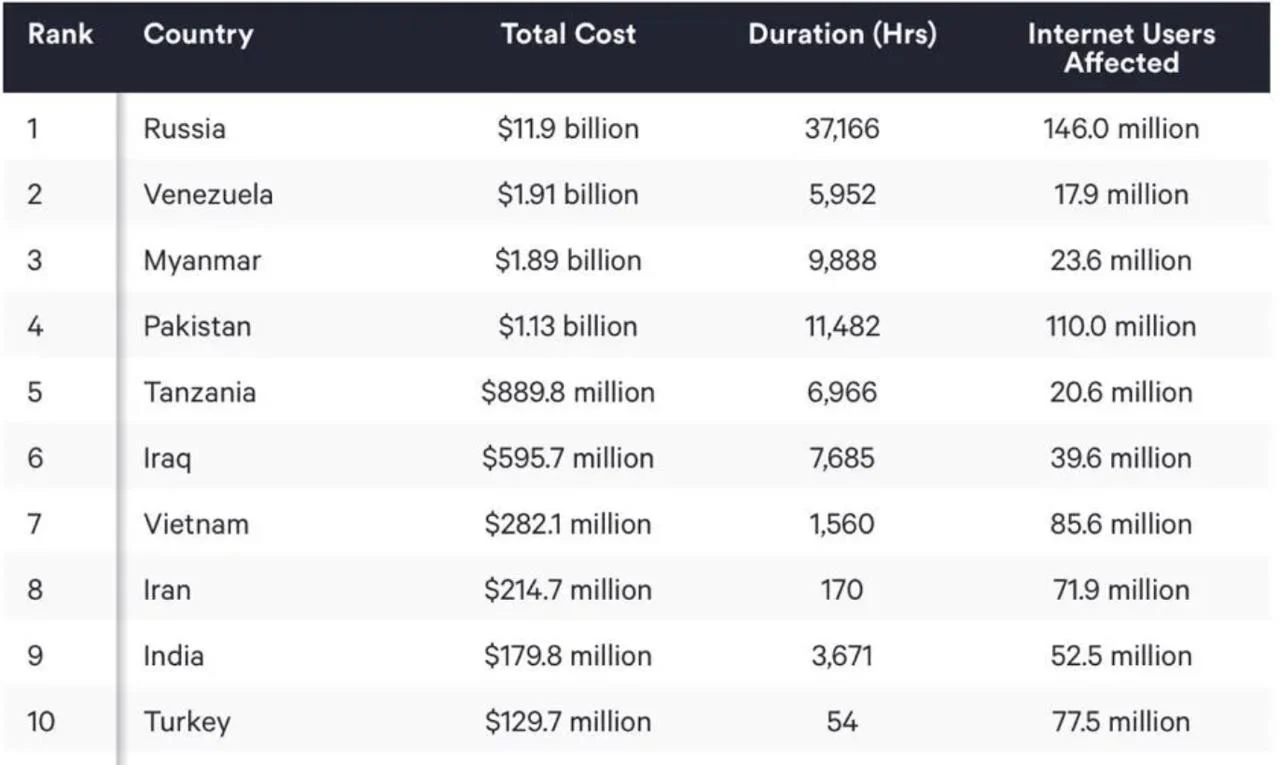Click the Internet Users Affected header

point(1120,48)
